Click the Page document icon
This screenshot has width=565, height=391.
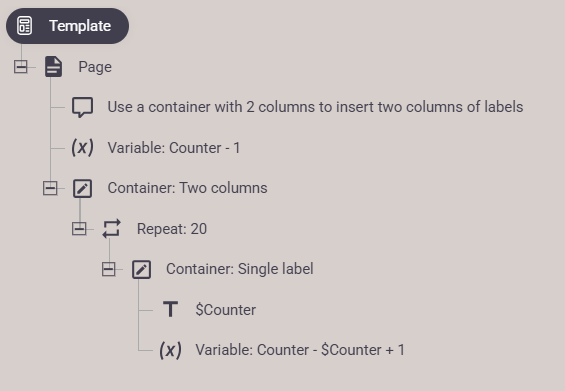[53, 67]
